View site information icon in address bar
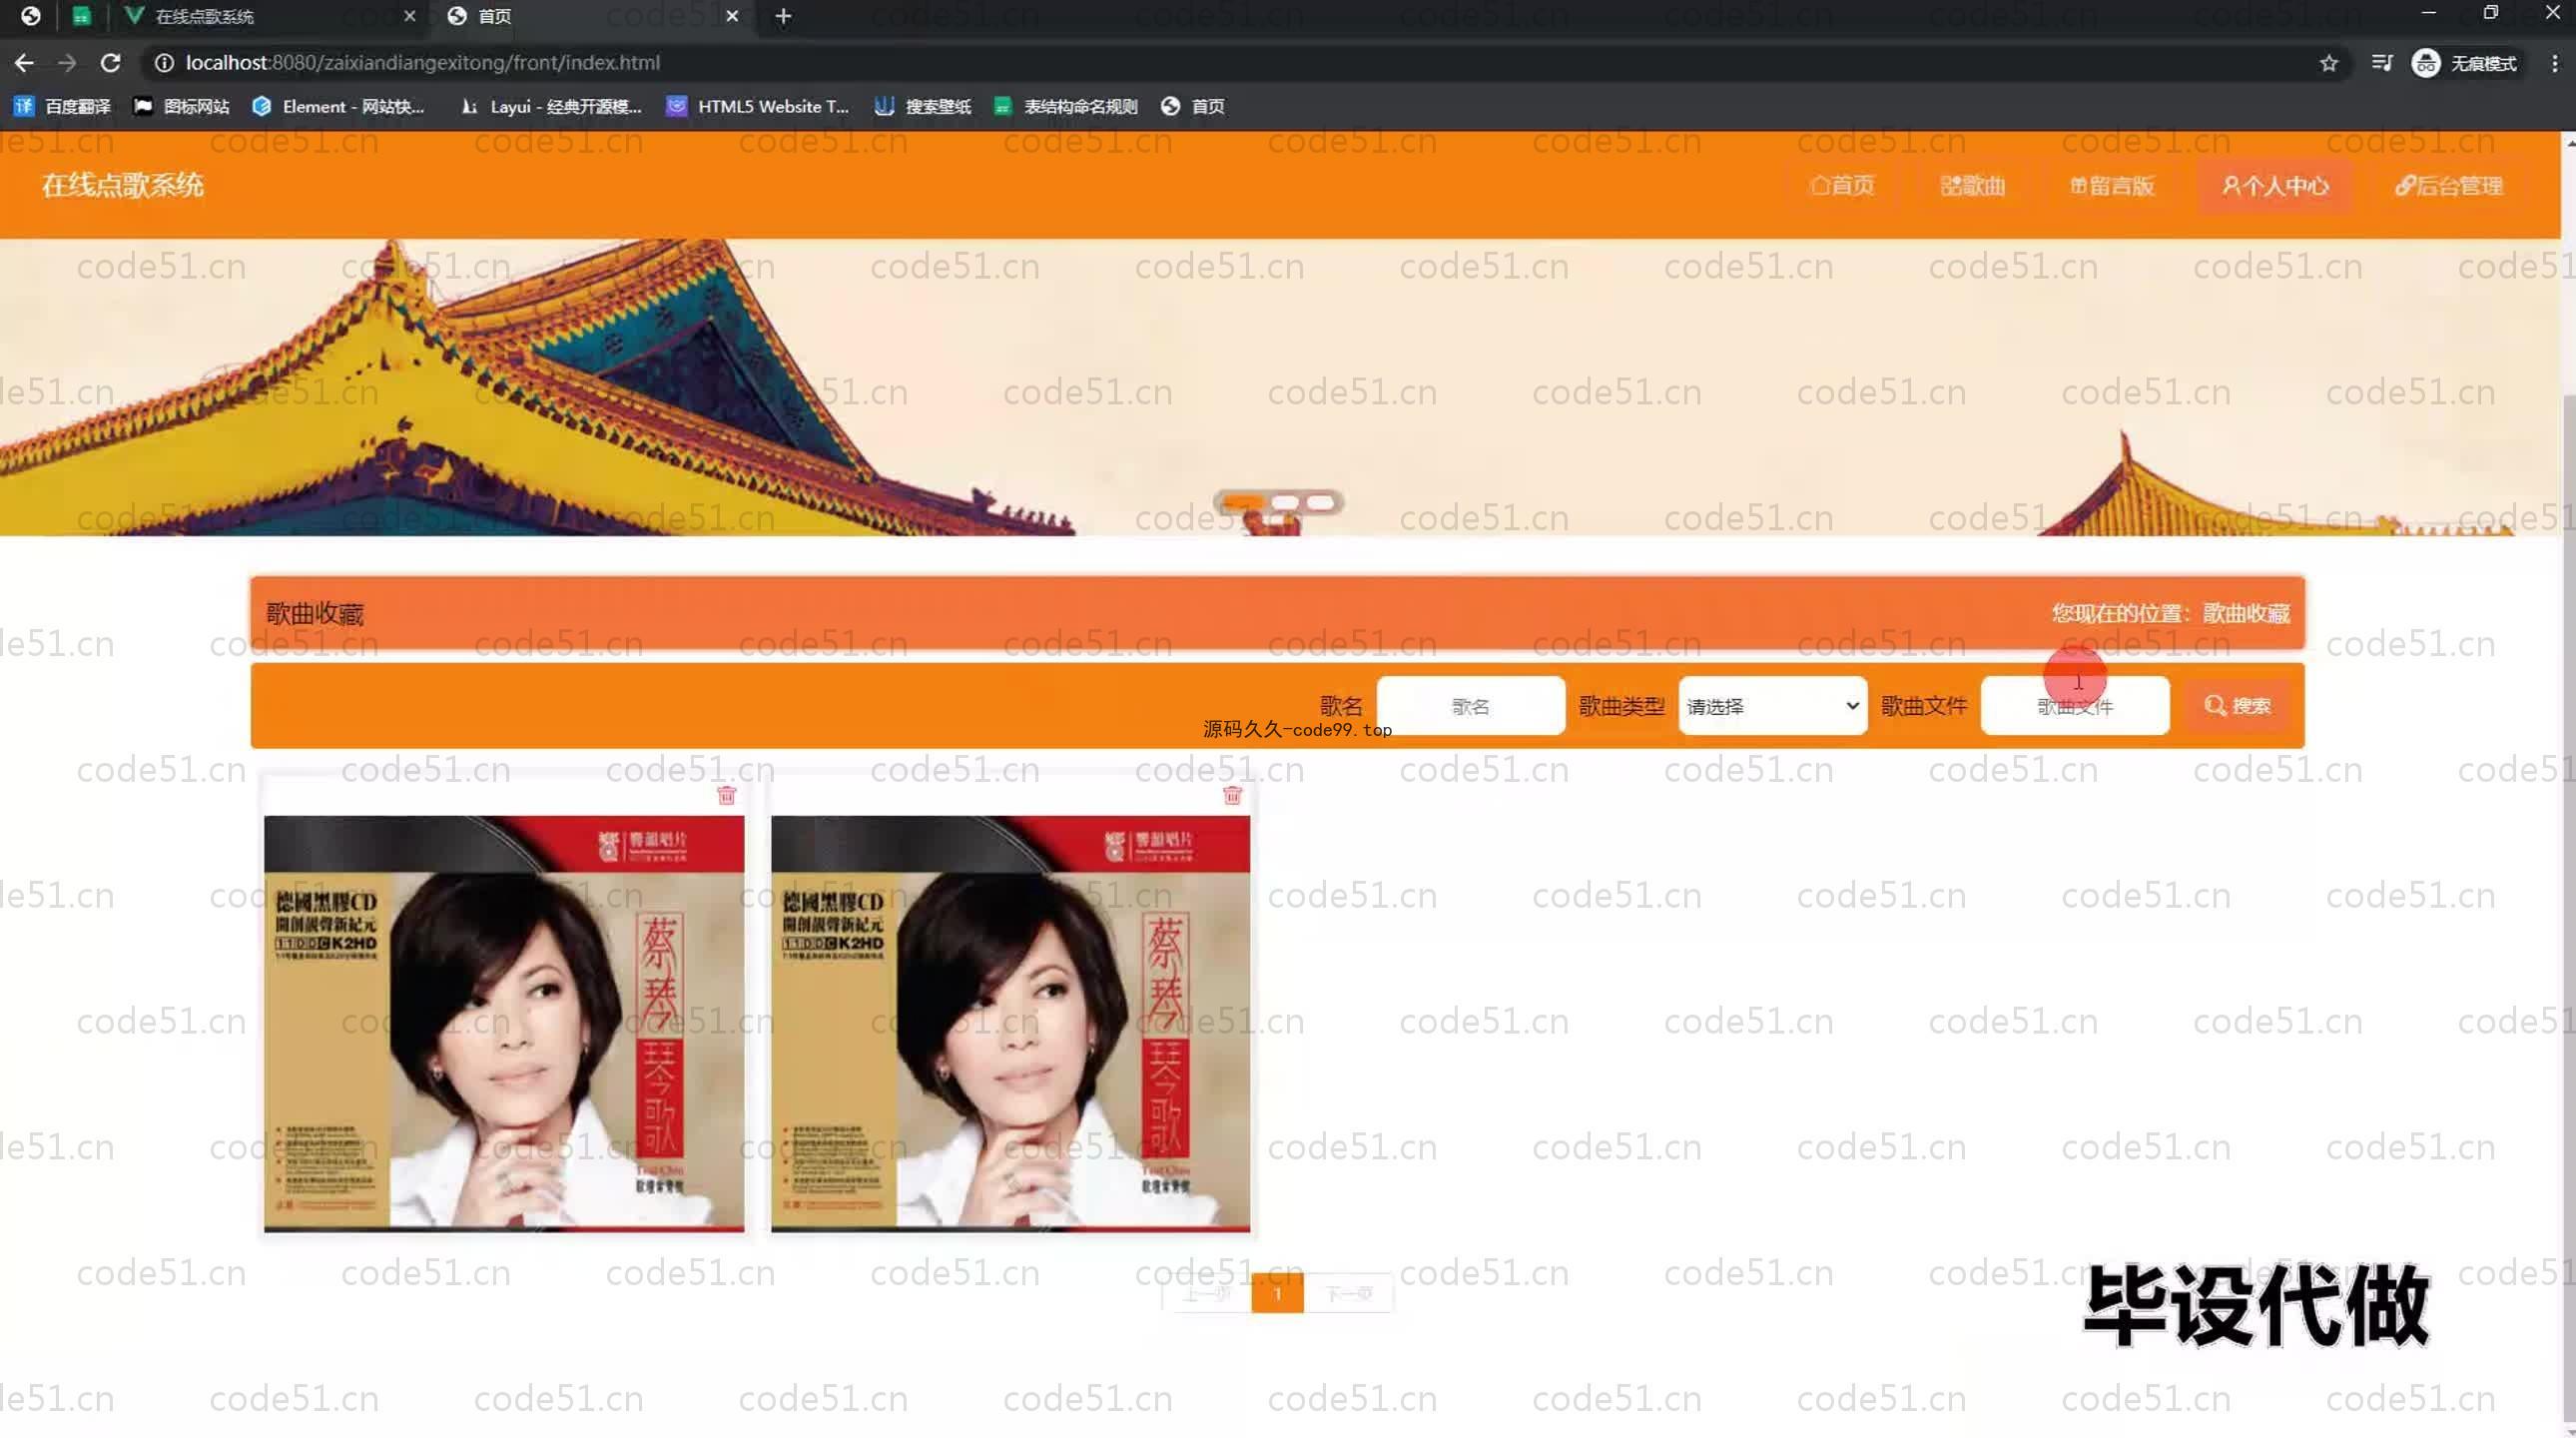The image size is (2576, 1438). (x=164, y=63)
